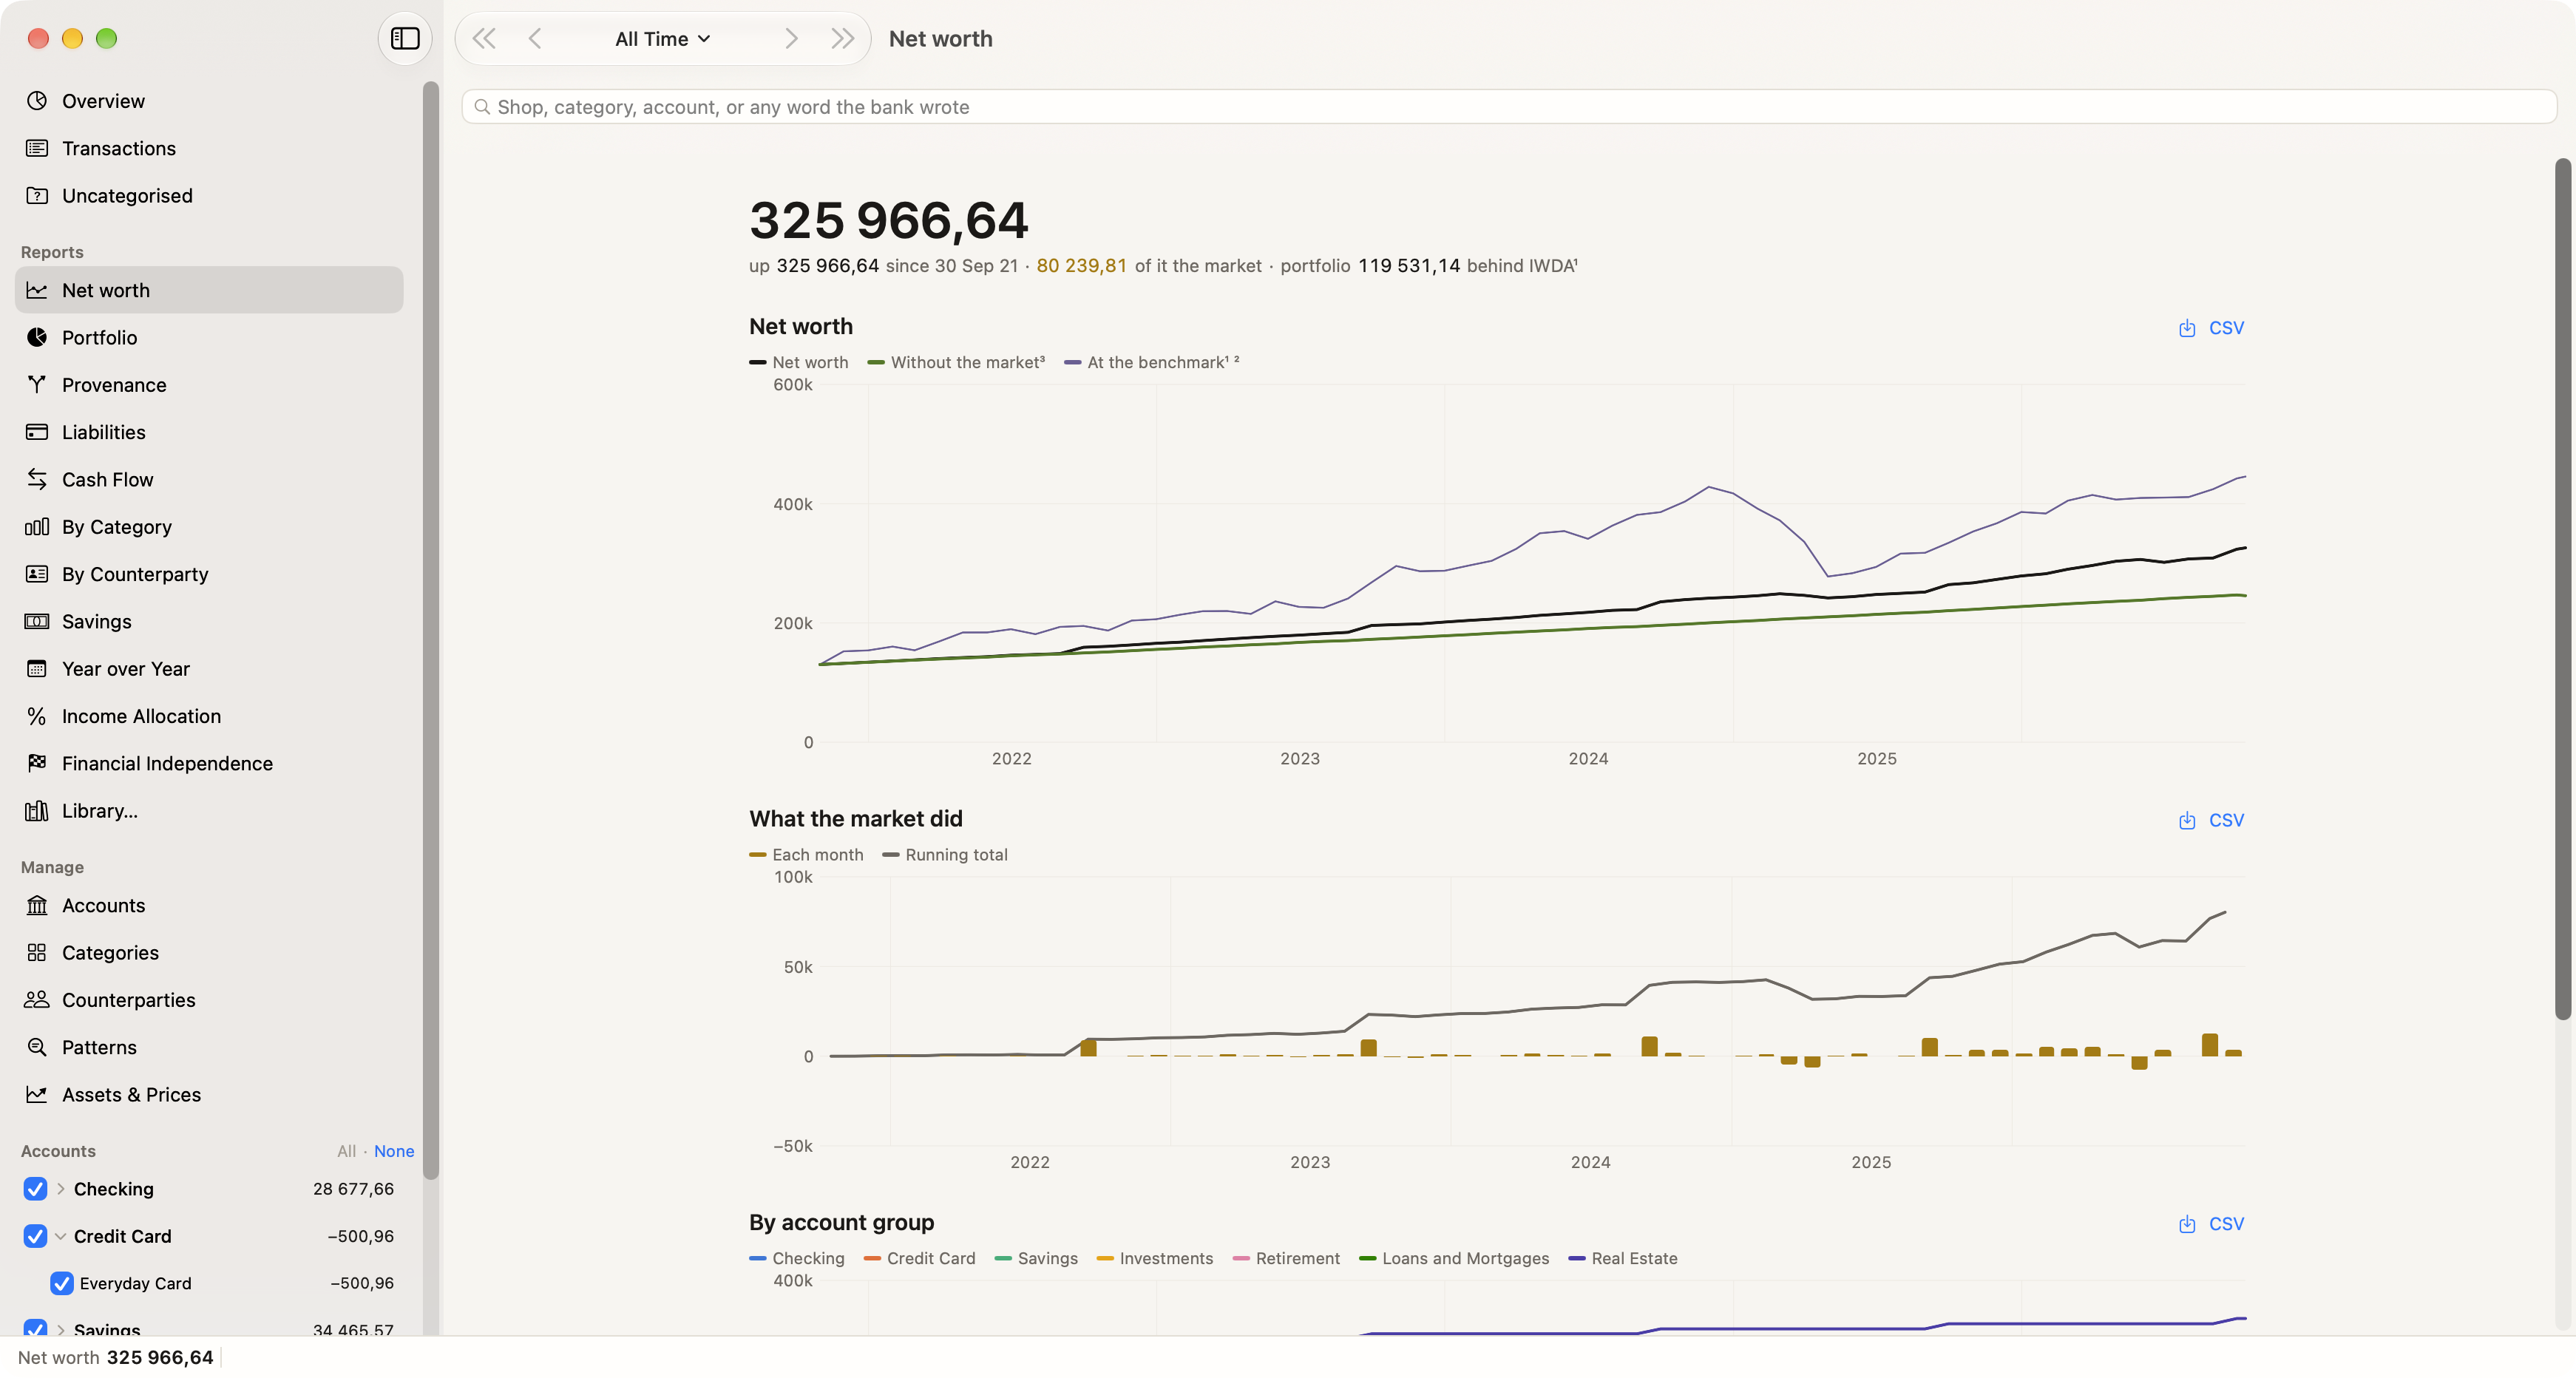Uncheck the Checking account checkbox

click(35, 1188)
